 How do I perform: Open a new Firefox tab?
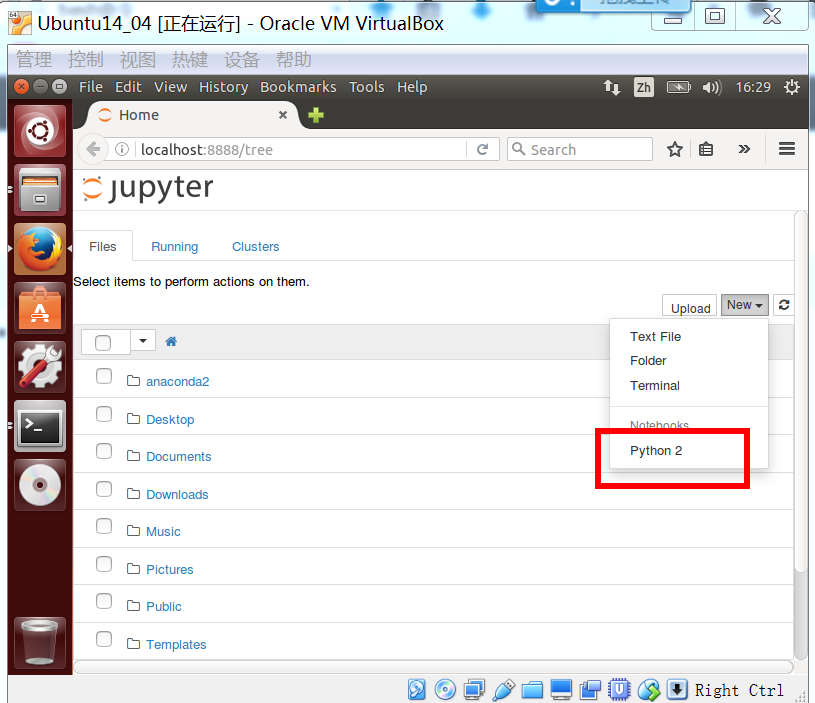coord(316,115)
